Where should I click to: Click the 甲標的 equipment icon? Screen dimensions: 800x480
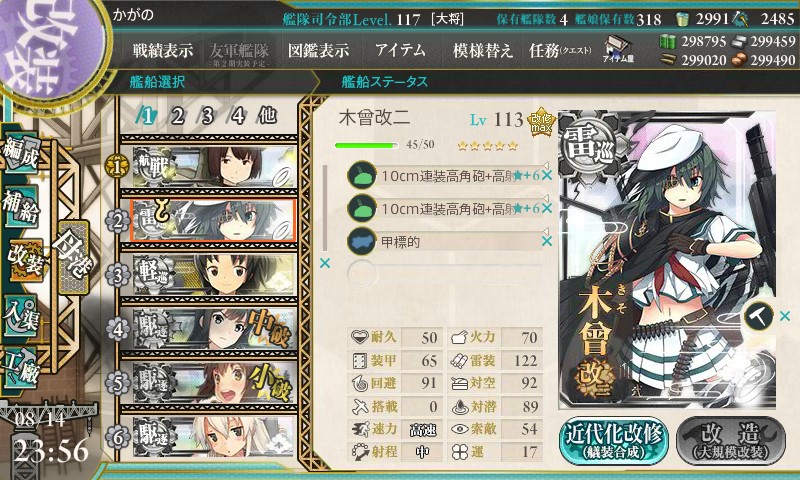tap(361, 241)
